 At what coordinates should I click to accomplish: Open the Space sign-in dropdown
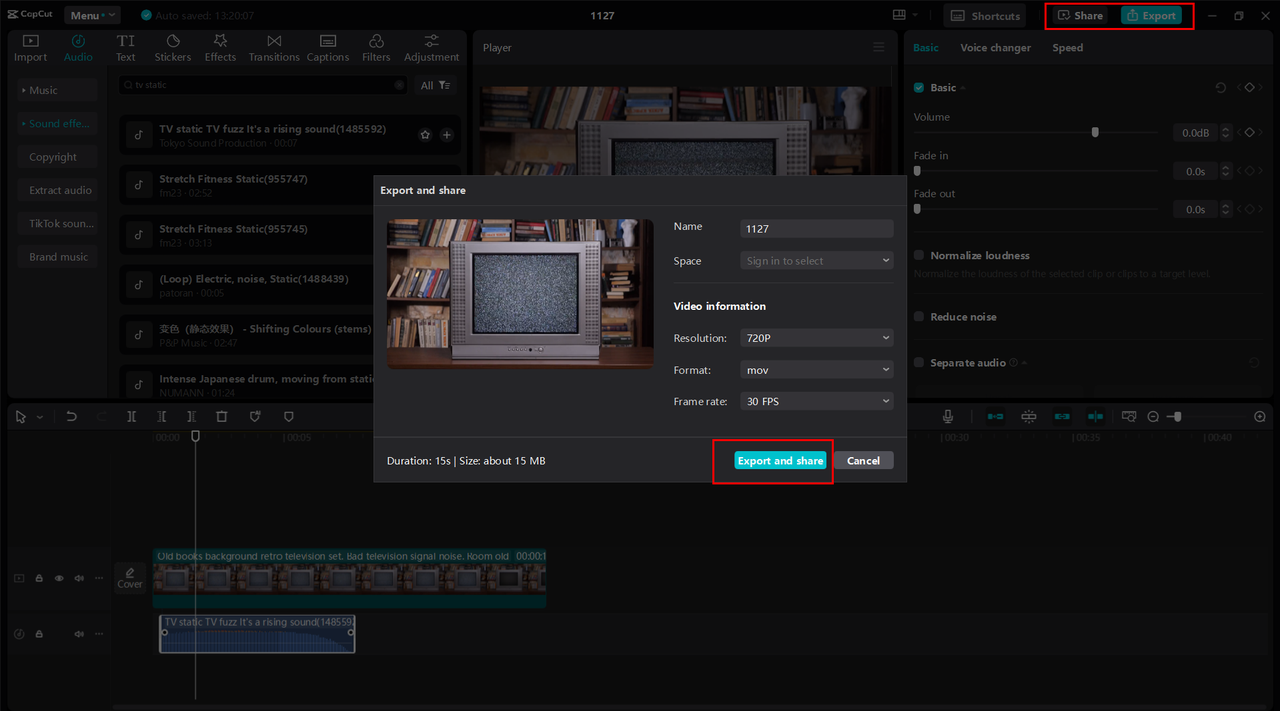pyautogui.click(x=817, y=261)
